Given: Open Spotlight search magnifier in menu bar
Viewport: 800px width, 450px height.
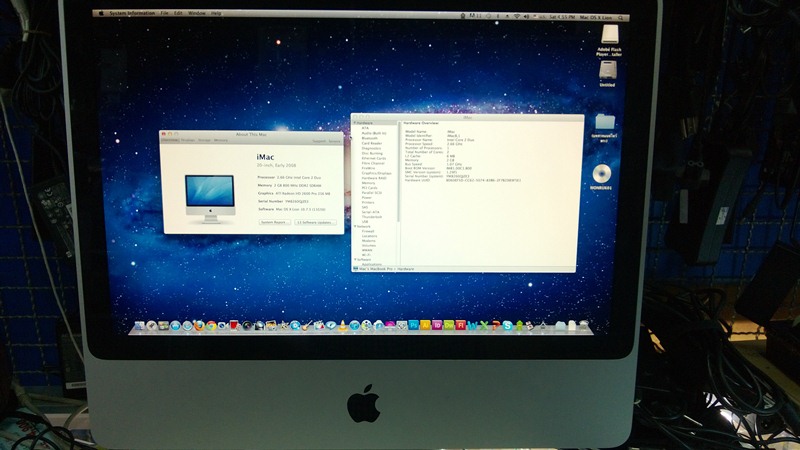Looking at the screenshot, I should 620,18.
